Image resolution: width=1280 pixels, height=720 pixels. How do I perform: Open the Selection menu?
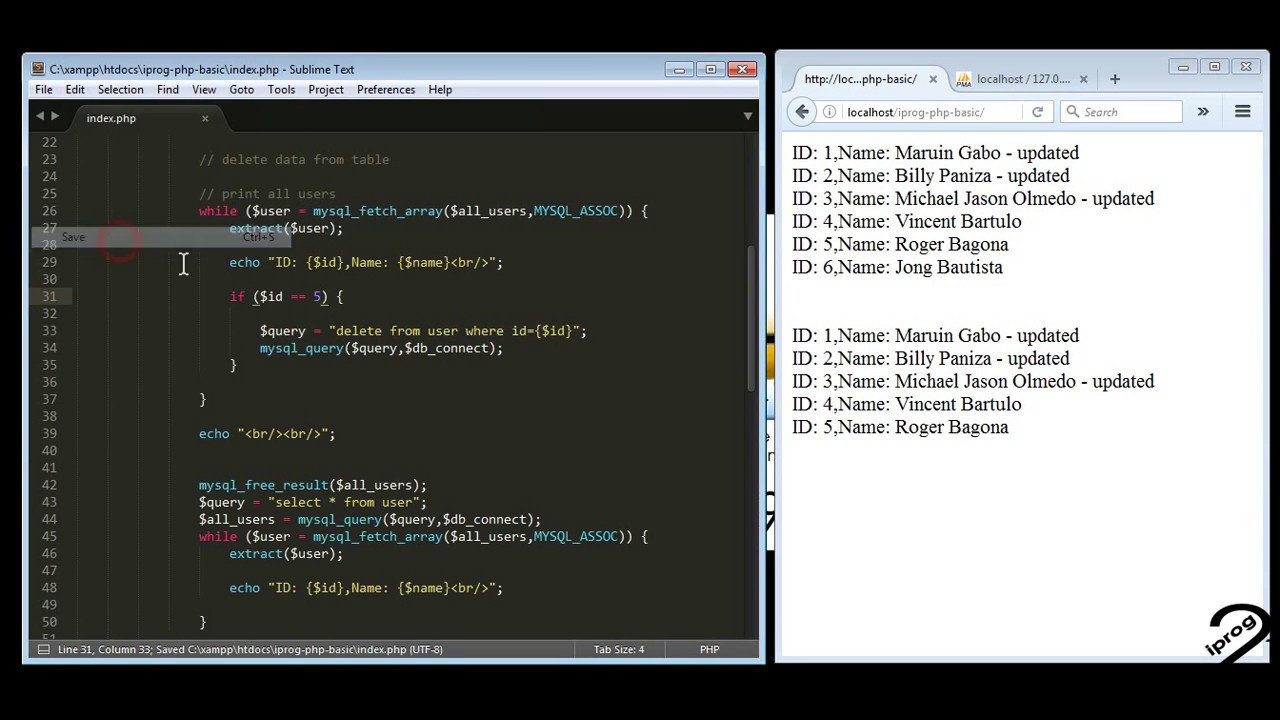(x=120, y=89)
